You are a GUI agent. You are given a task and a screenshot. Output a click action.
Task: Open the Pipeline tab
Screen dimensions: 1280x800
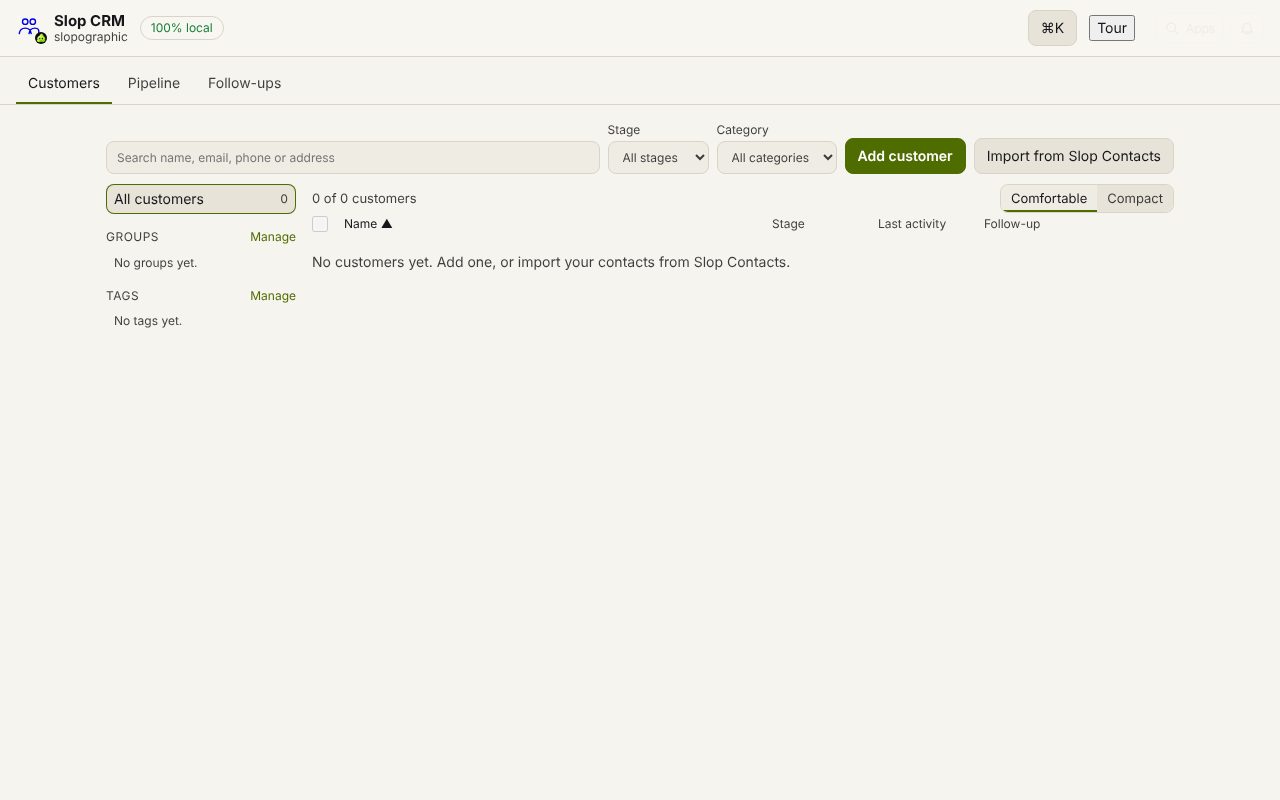point(154,83)
